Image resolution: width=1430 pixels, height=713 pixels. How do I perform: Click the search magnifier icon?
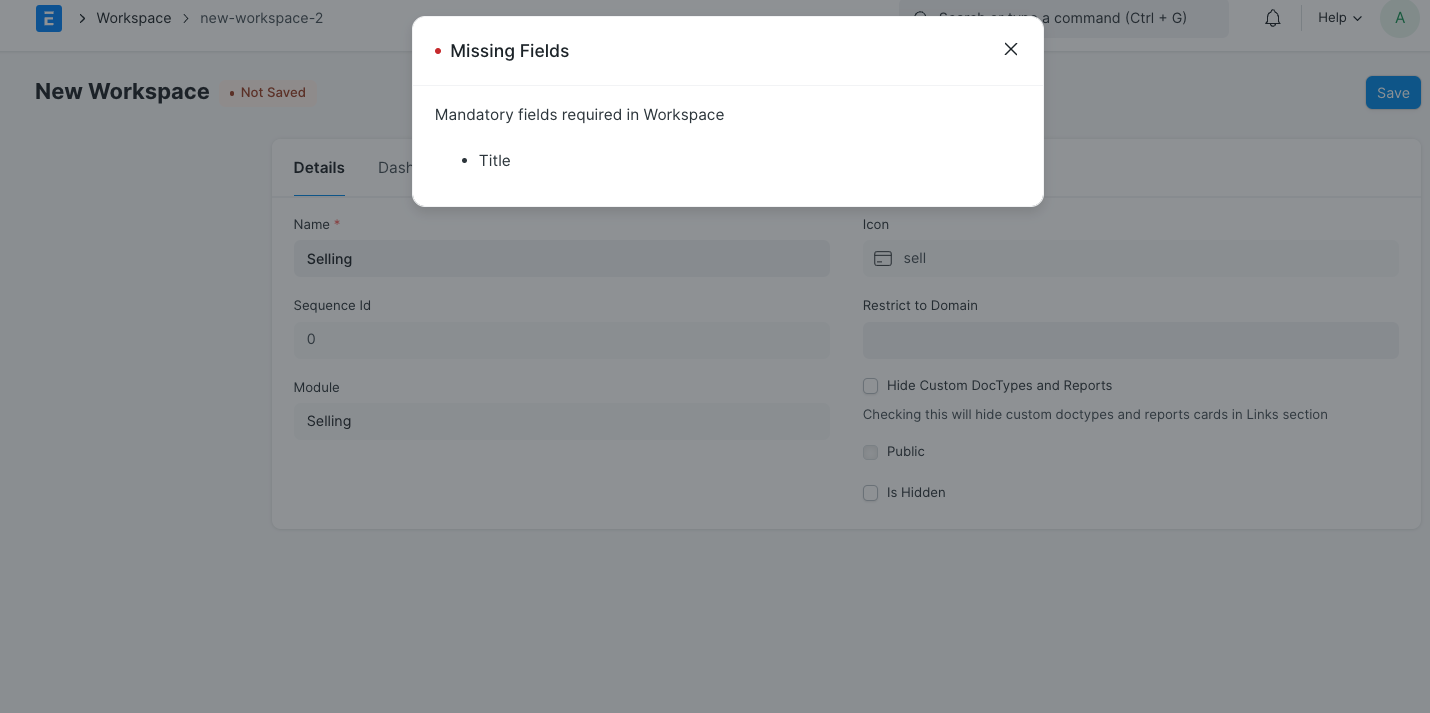pos(919,18)
